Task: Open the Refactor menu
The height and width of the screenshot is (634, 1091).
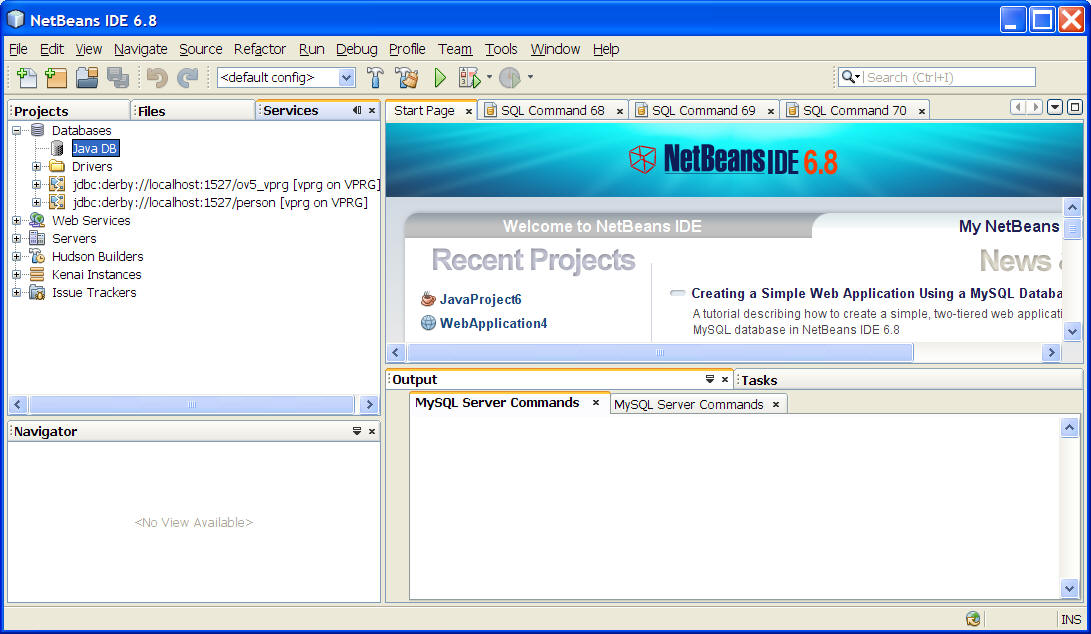Action: coord(260,49)
